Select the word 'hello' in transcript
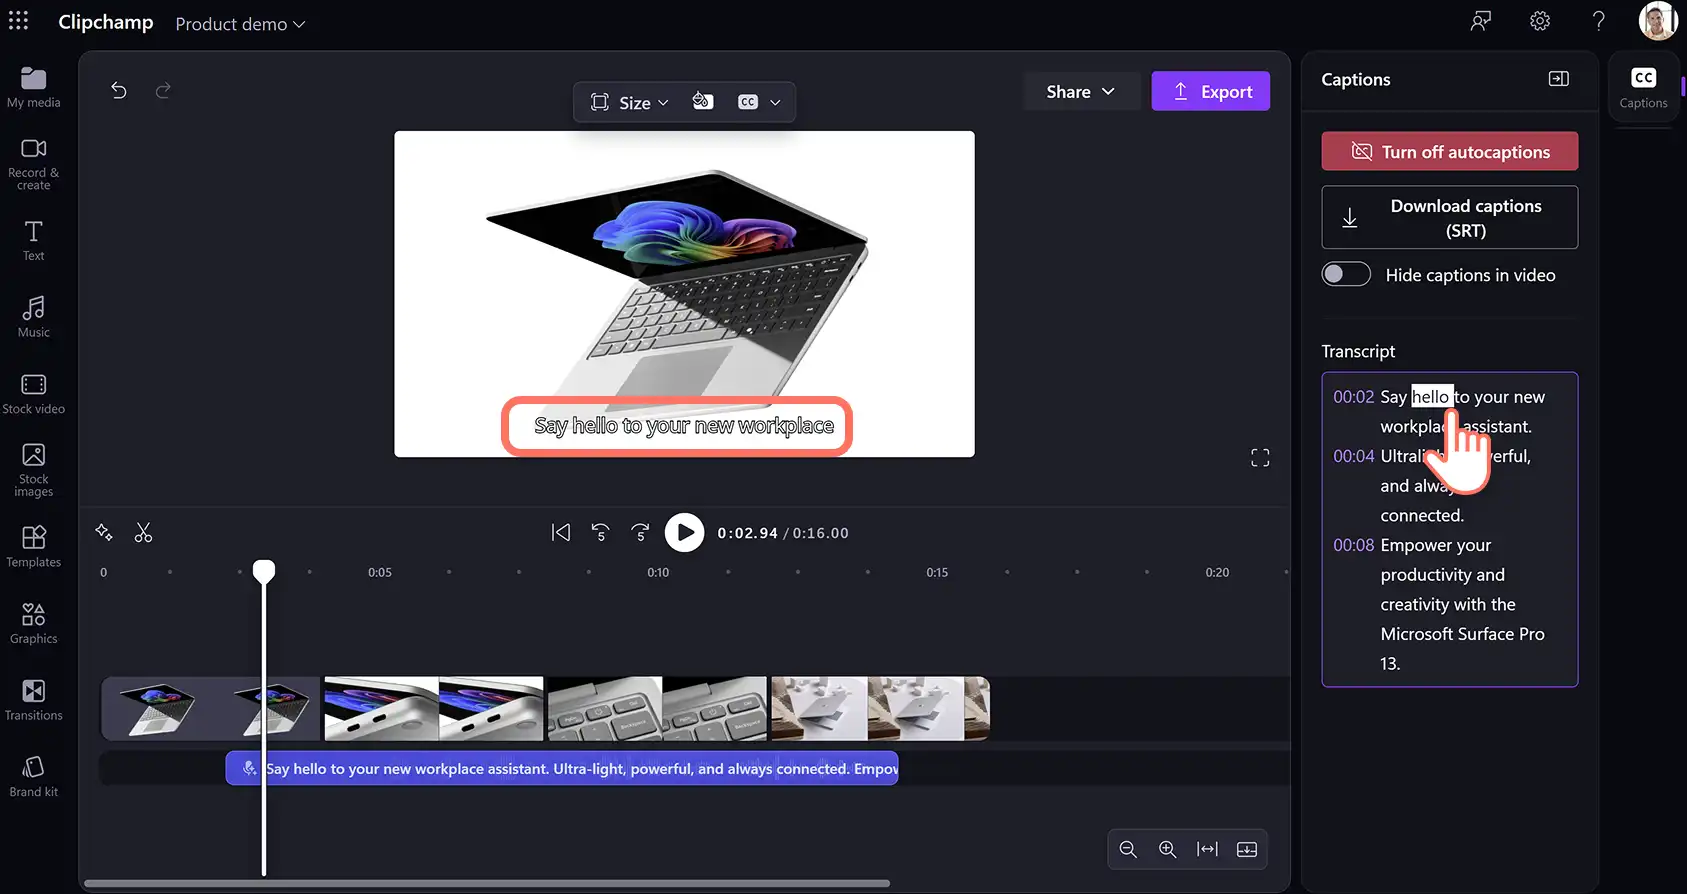 point(1431,397)
